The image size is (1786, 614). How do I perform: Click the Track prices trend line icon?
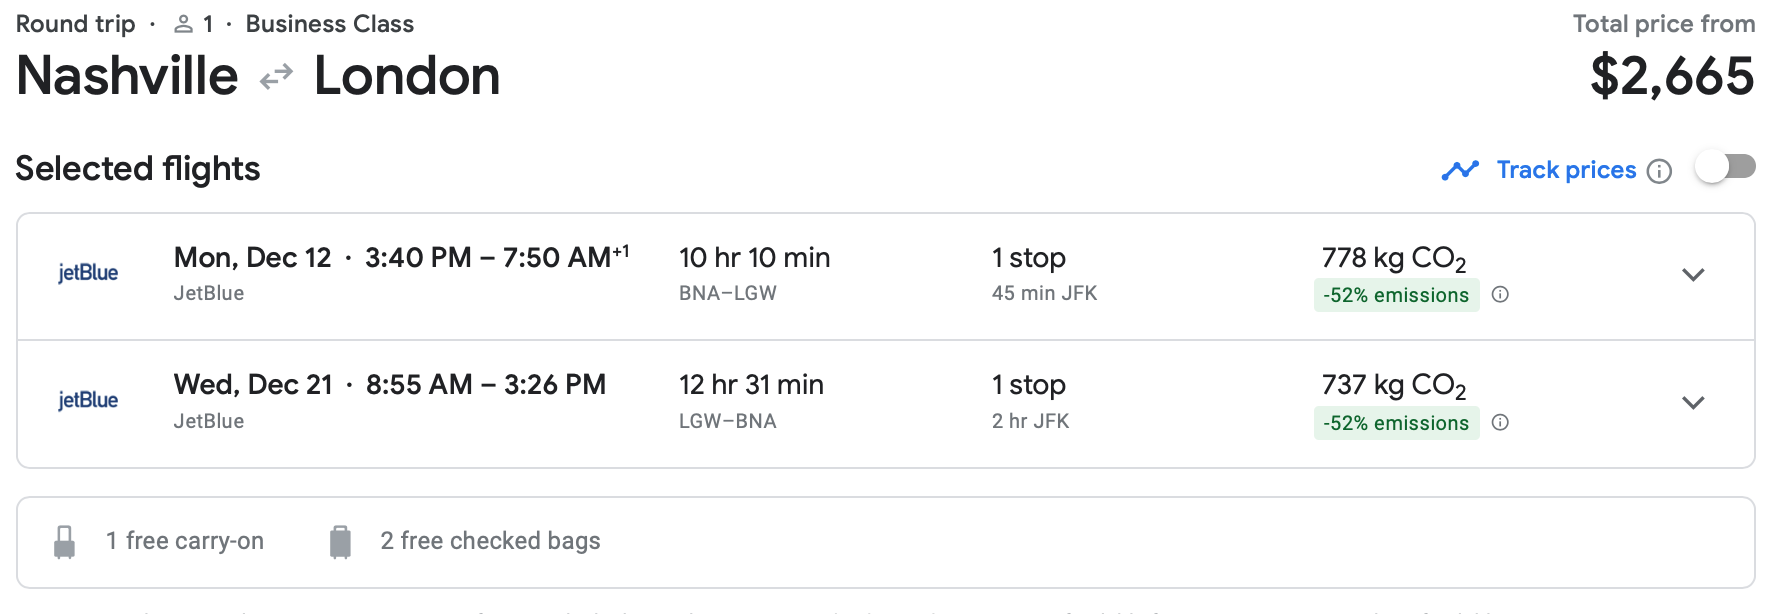(x=1460, y=170)
